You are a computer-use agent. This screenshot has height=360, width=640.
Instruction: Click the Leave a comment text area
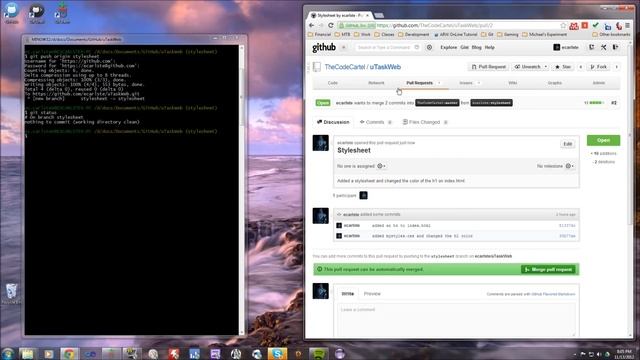455,320
